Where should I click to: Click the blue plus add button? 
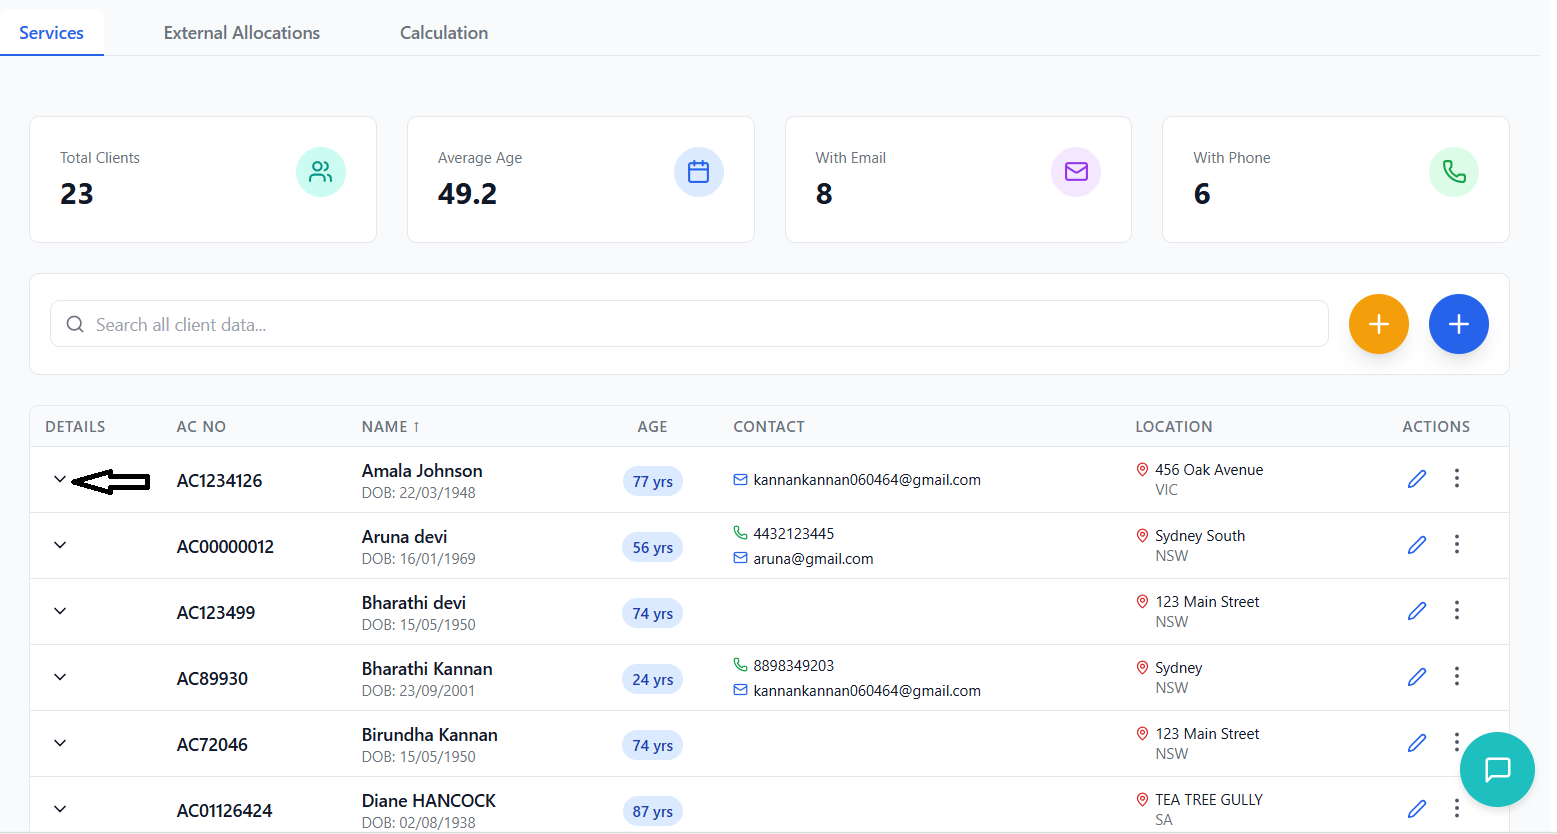coord(1458,324)
